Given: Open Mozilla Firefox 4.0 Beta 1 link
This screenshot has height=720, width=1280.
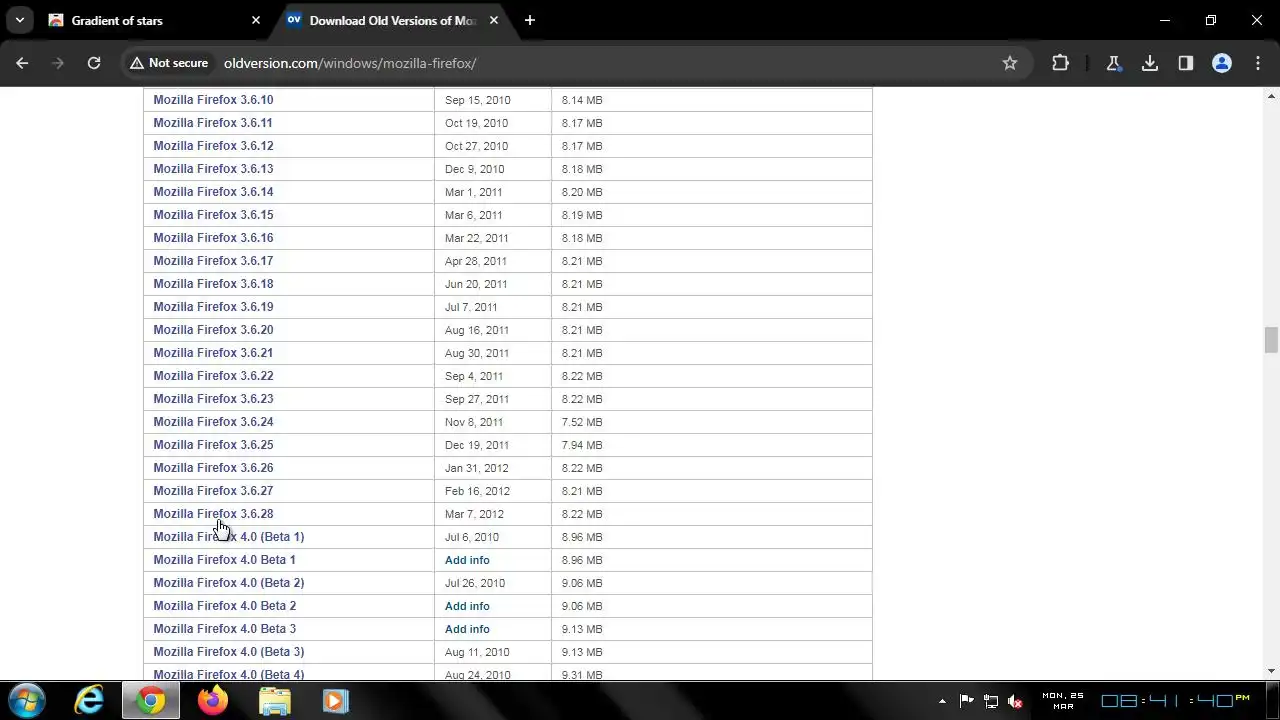Looking at the screenshot, I should click(224, 560).
